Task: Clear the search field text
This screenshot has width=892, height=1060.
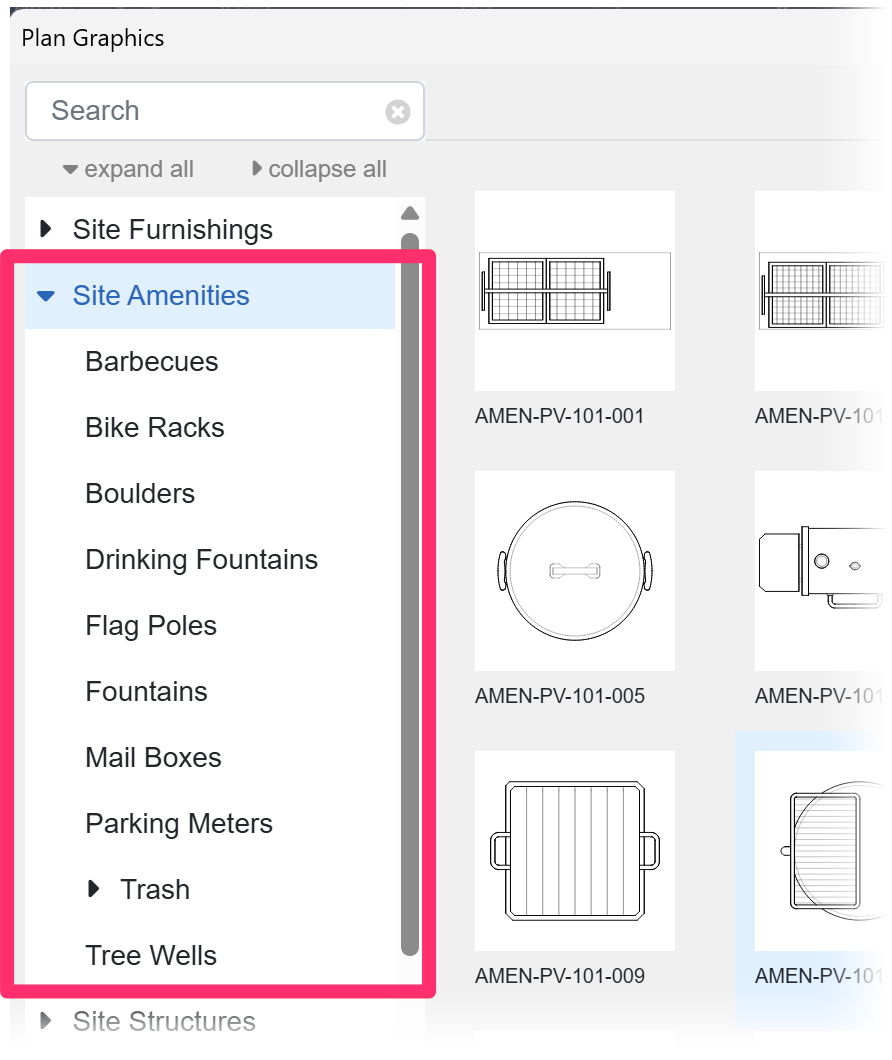Action: click(x=397, y=111)
